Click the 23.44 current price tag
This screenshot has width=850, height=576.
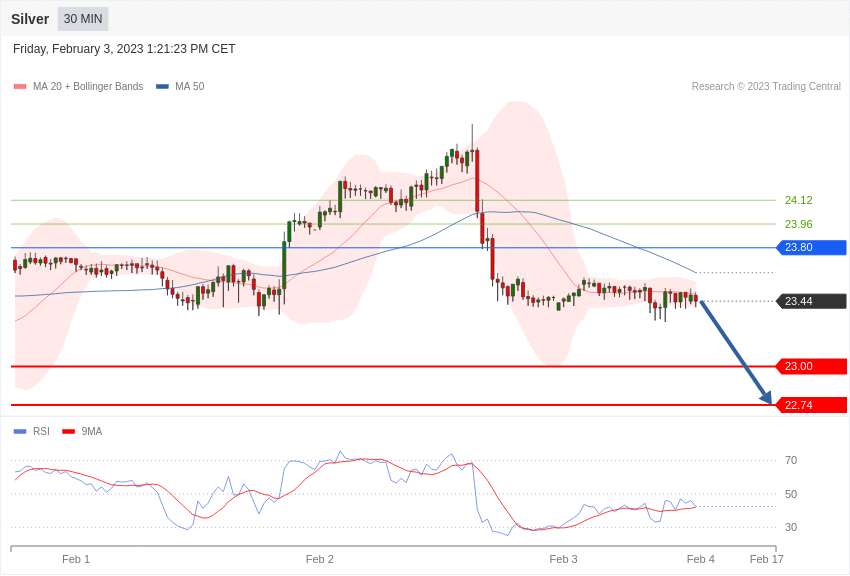(812, 301)
